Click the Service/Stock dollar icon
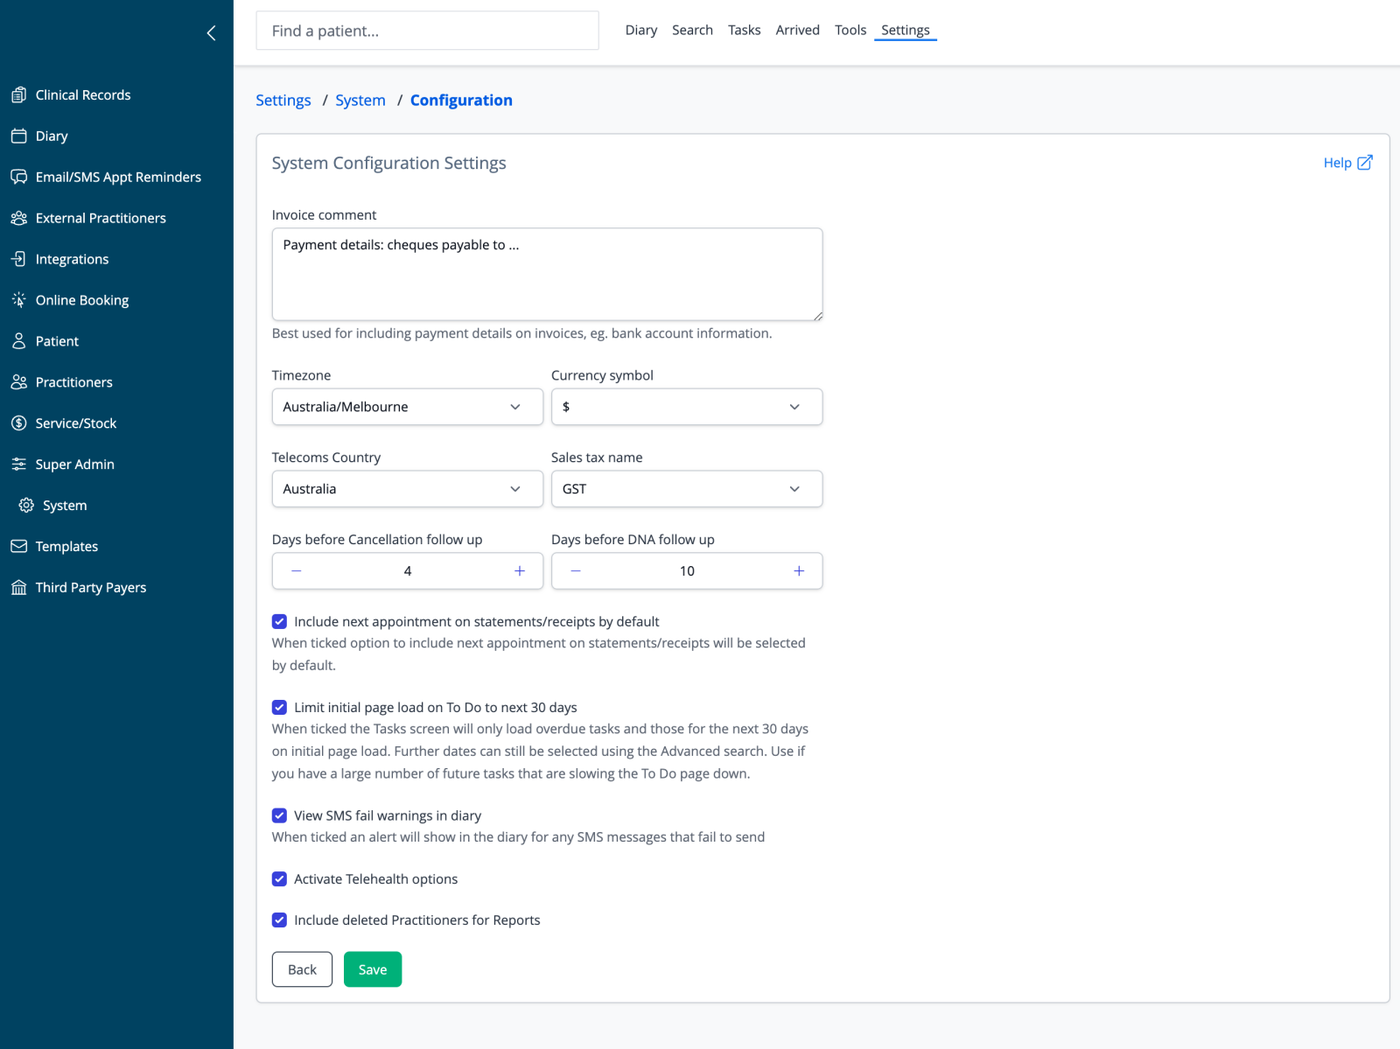 (19, 423)
